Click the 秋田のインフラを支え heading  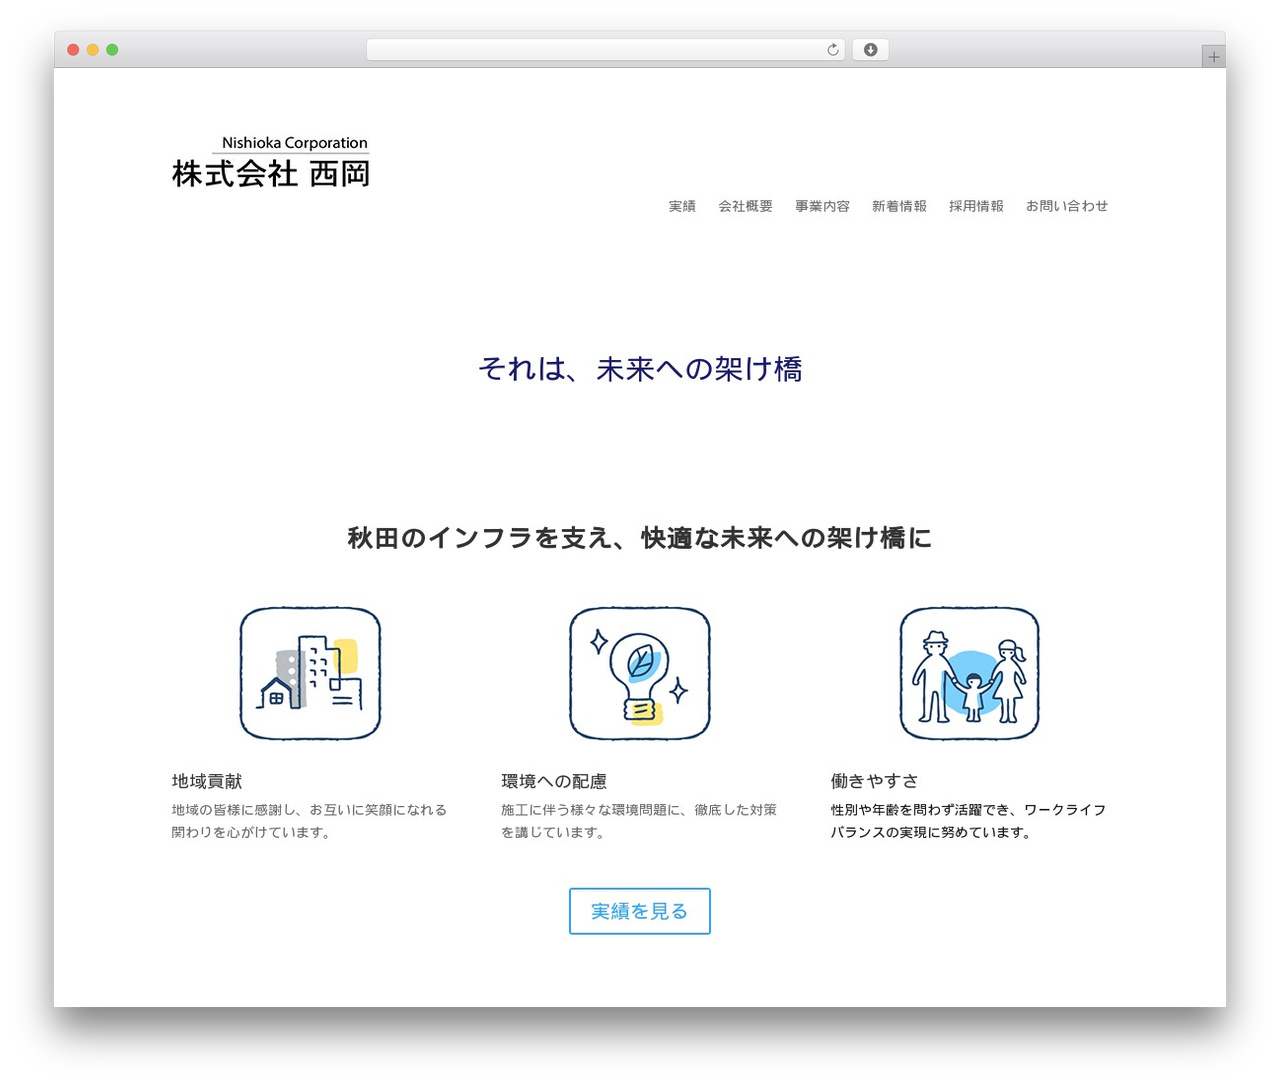(640, 538)
